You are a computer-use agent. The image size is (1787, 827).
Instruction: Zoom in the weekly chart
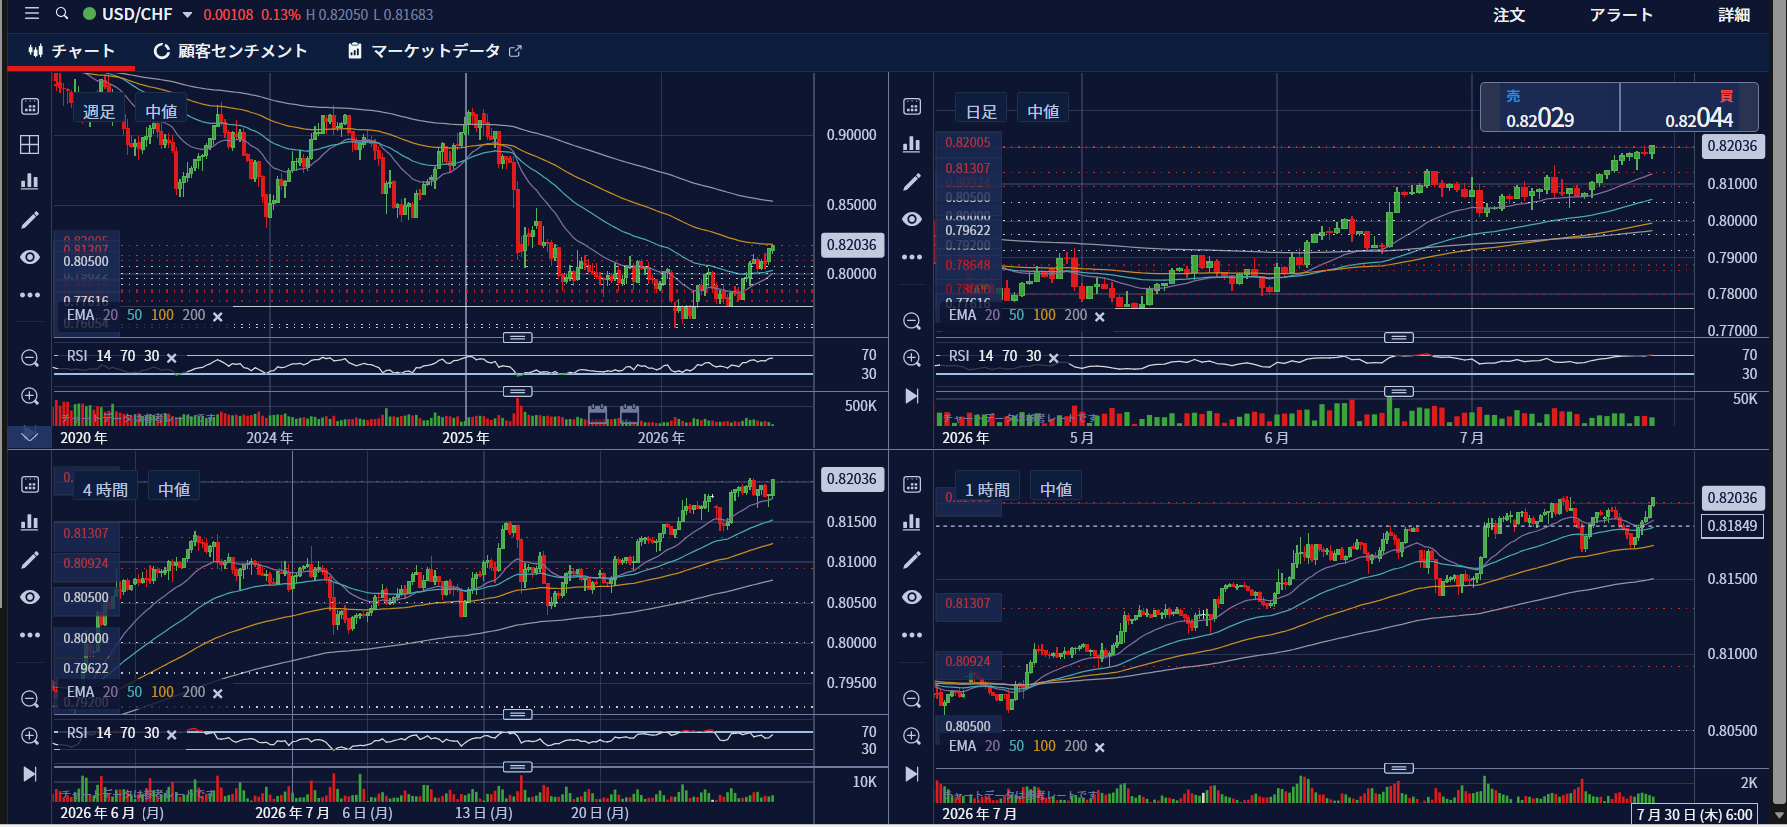tap(30, 396)
